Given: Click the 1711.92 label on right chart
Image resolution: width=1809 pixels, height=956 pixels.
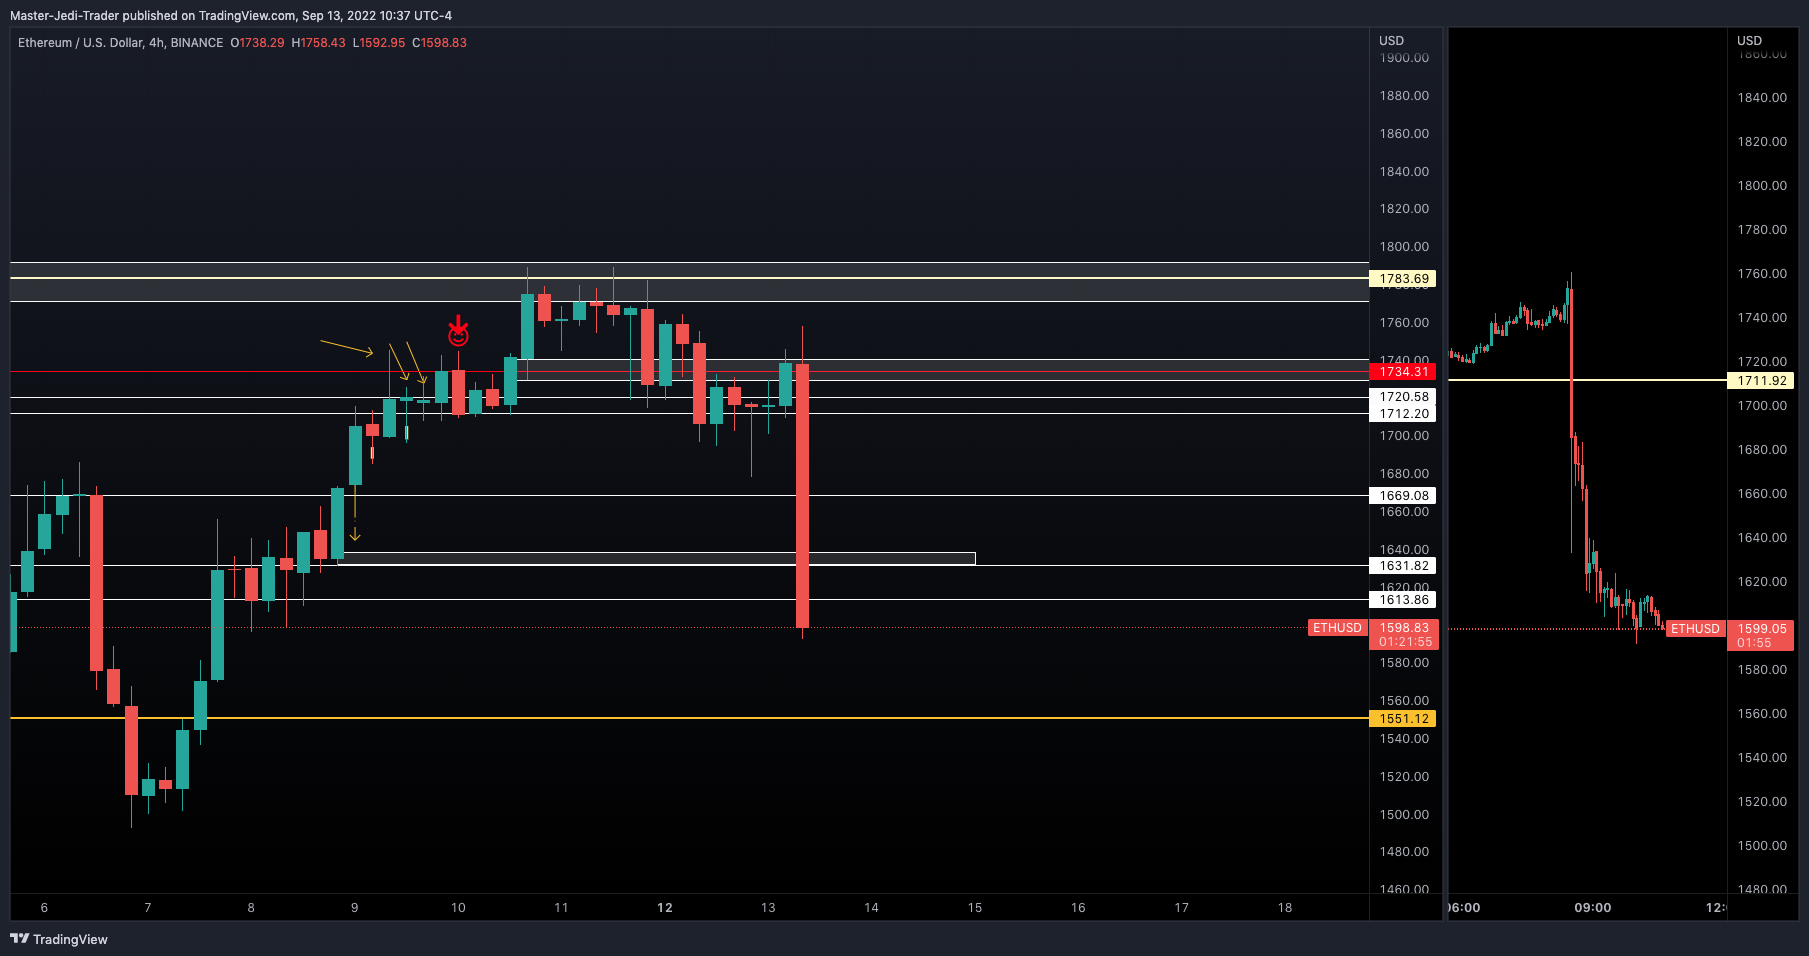Looking at the screenshot, I should tap(1761, 381).
